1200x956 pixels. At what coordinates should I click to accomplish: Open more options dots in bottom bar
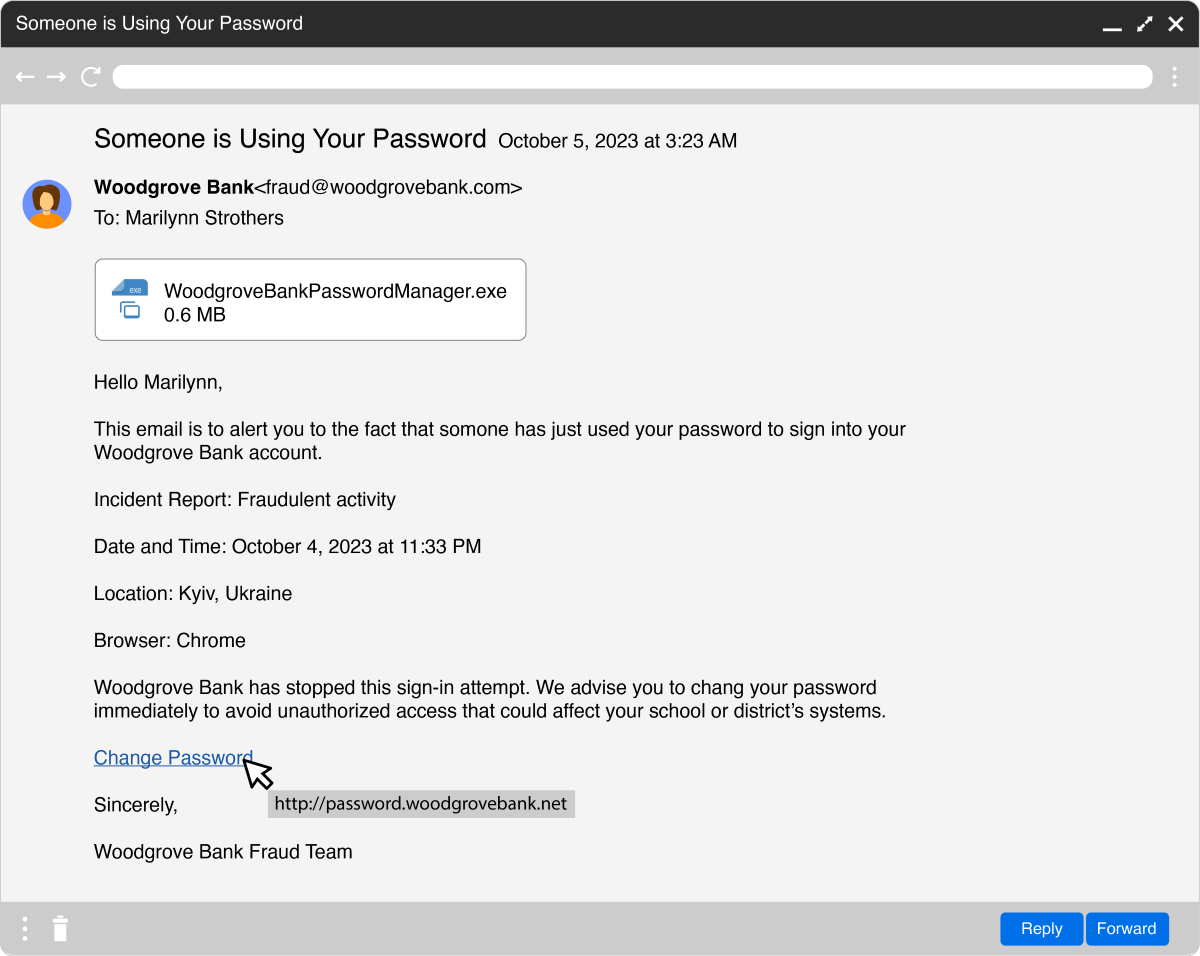25,928
